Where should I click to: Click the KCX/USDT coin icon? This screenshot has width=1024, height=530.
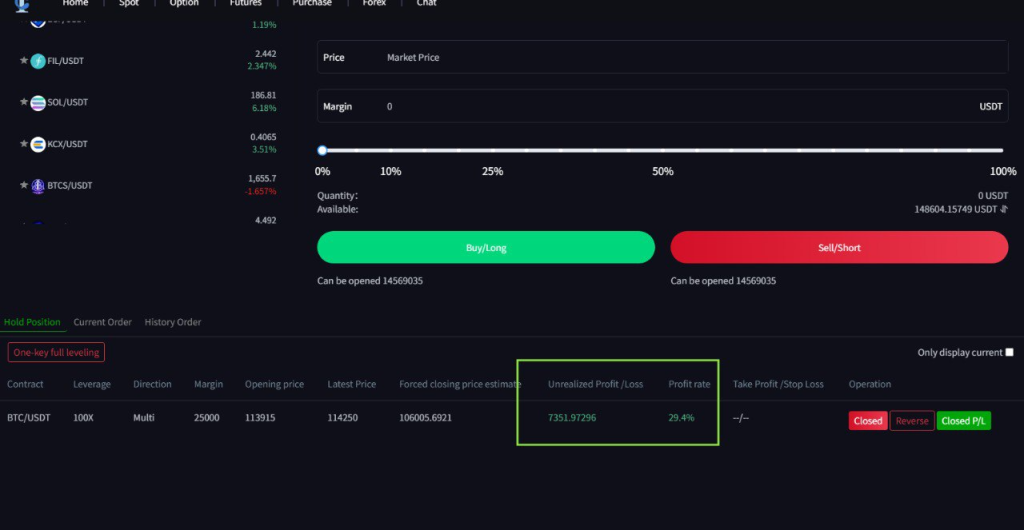point(38,144)
